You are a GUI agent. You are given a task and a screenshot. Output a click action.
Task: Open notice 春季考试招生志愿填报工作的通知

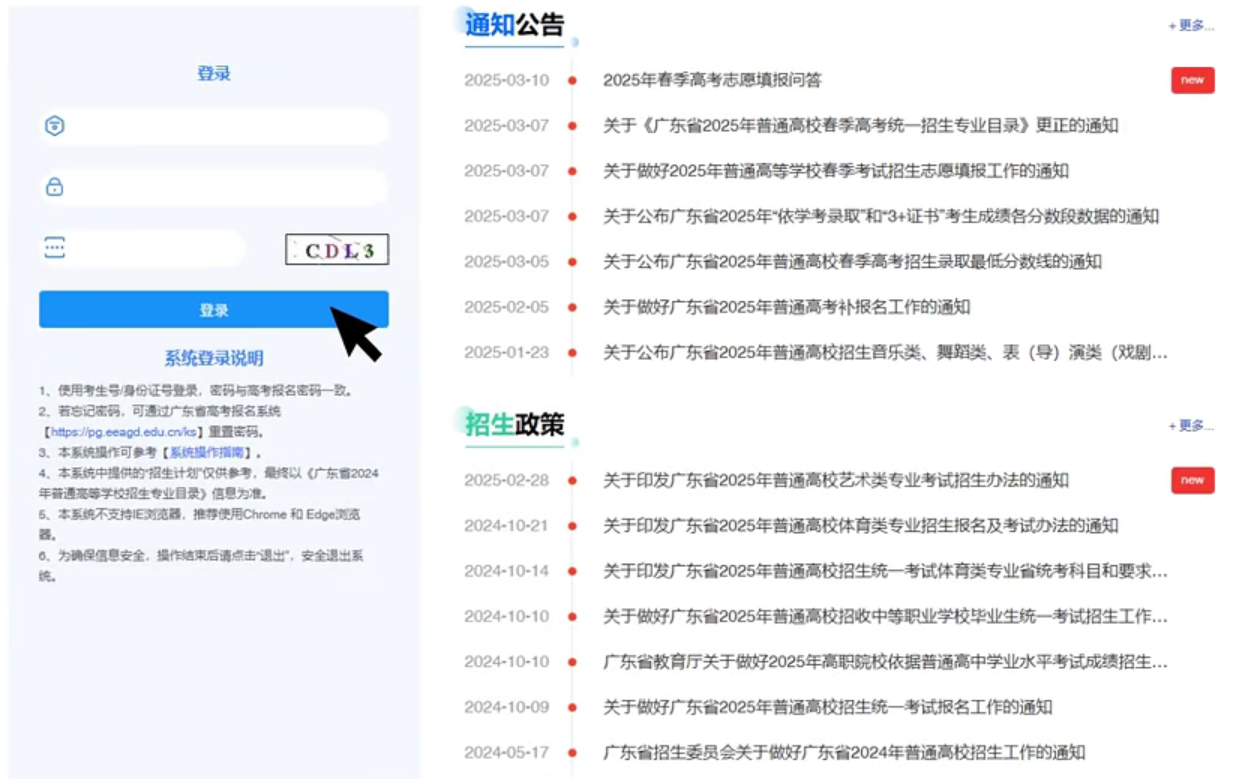[x=836, y=171]
